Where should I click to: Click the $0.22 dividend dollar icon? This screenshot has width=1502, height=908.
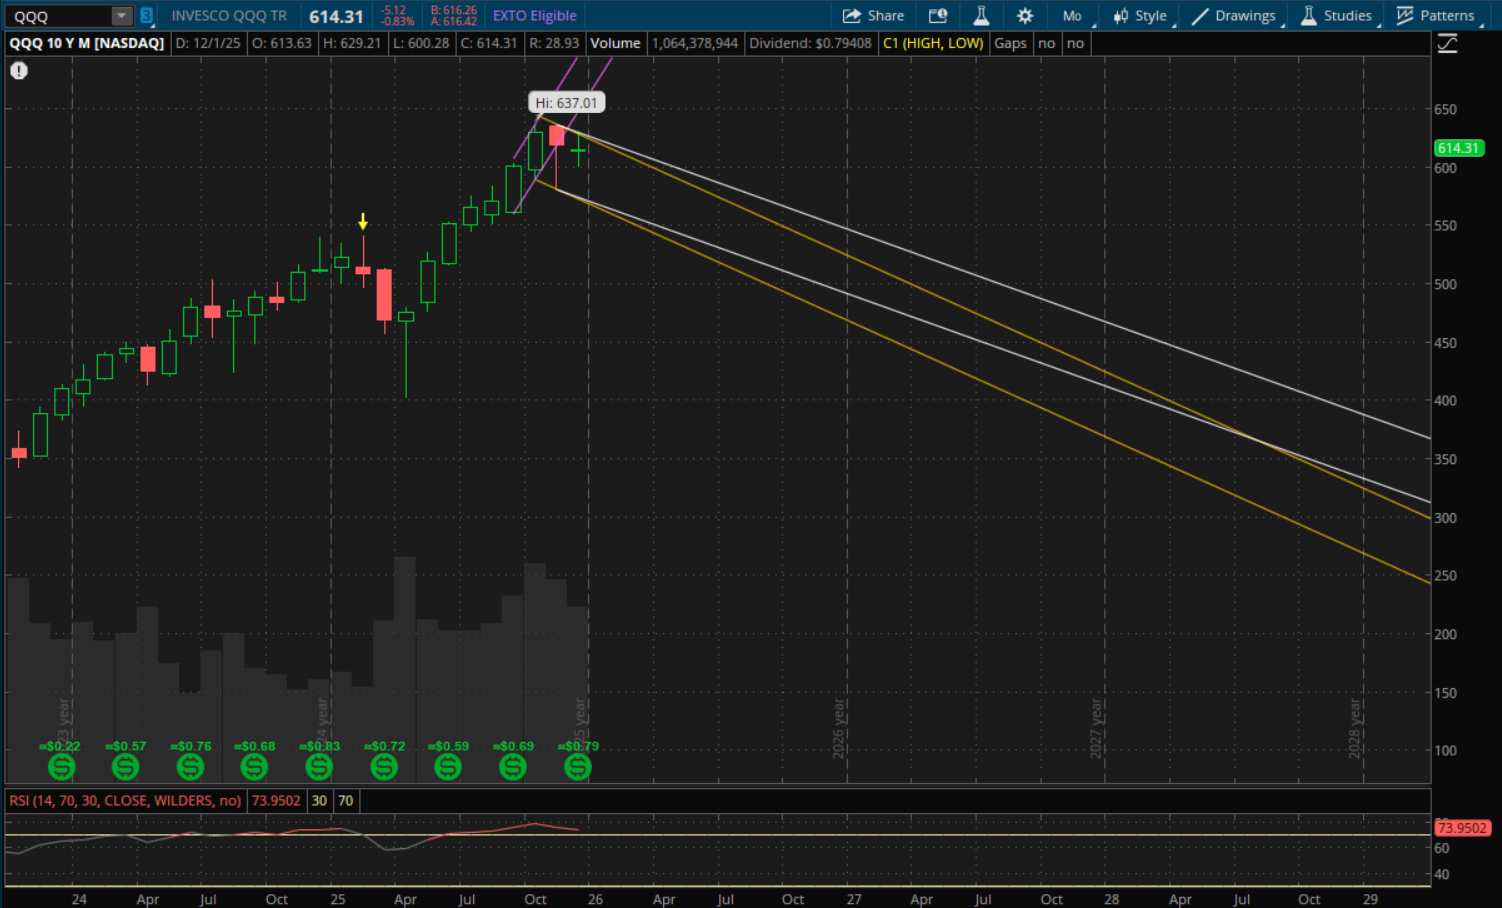(61, 767)
